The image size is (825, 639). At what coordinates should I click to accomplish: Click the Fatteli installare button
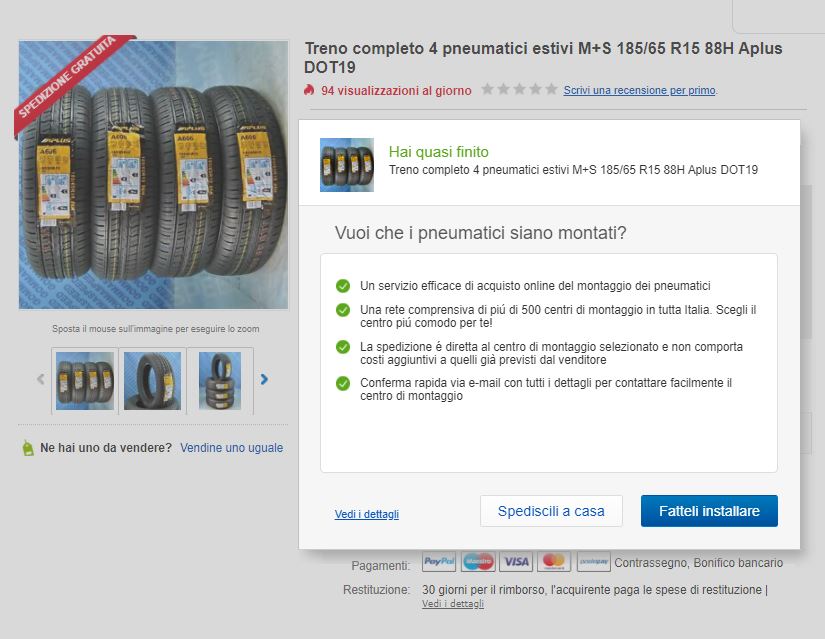709,511
